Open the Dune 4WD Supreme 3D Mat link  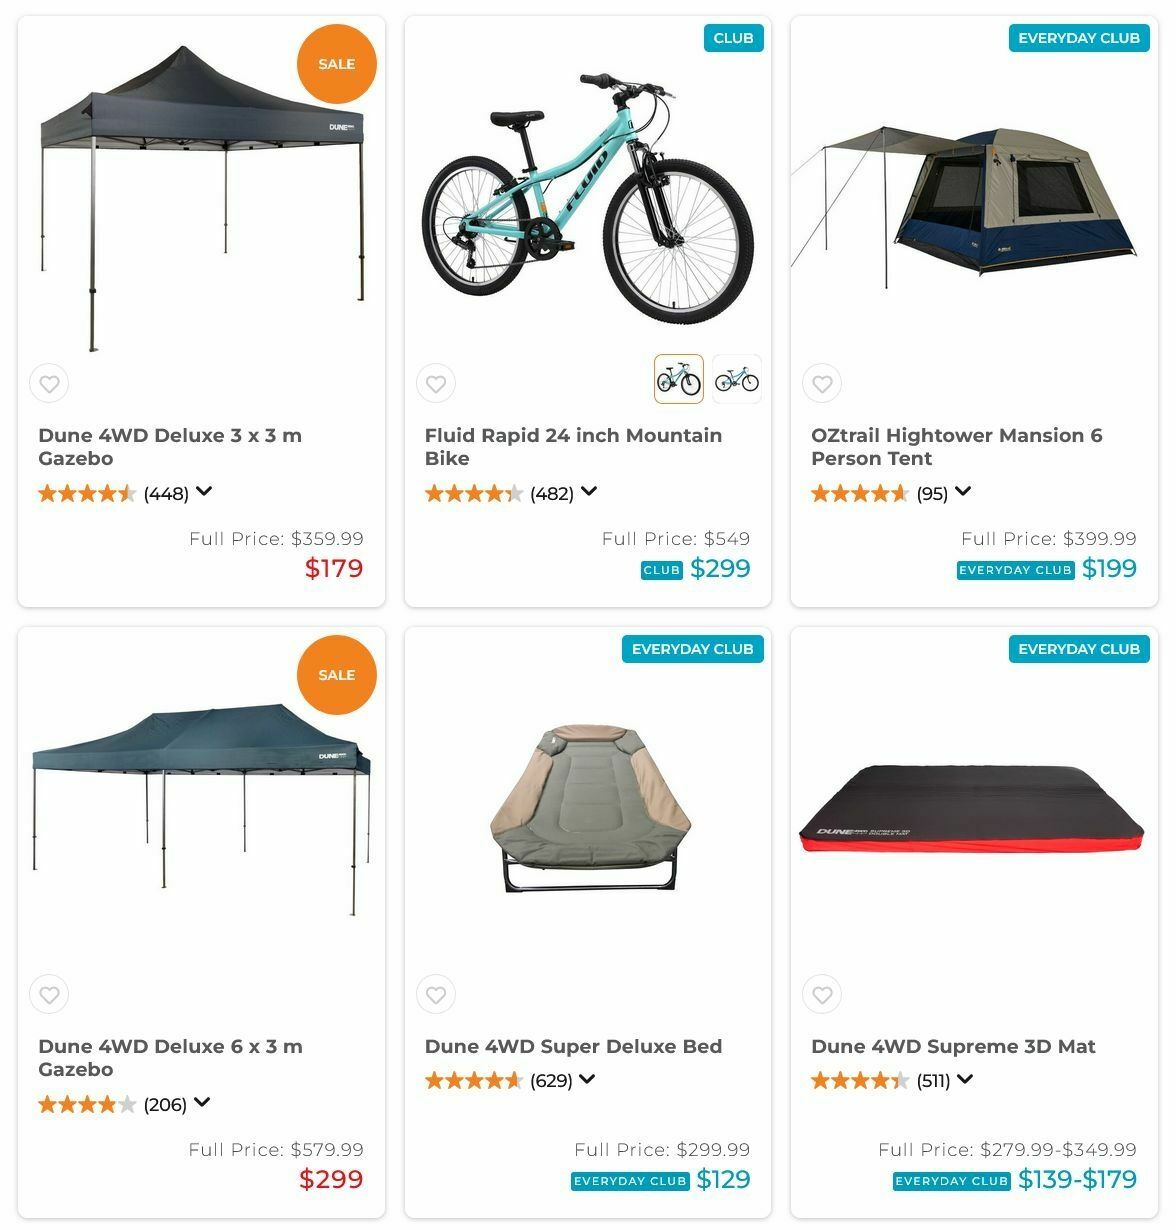[x=953, y=1046]
